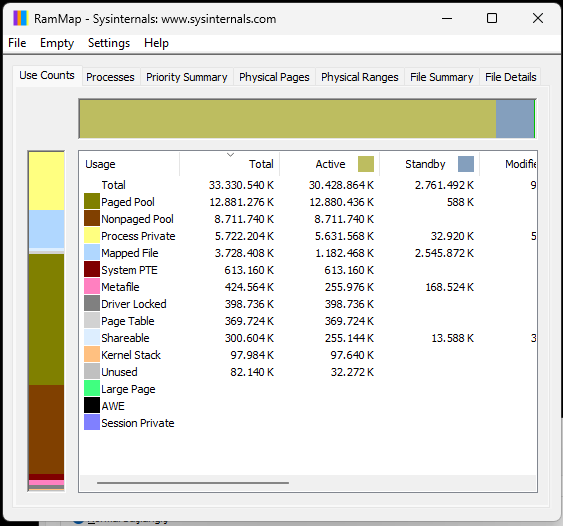Click the Active column header
The width and height of the screenshot is (563, 526).
point(330,164)
